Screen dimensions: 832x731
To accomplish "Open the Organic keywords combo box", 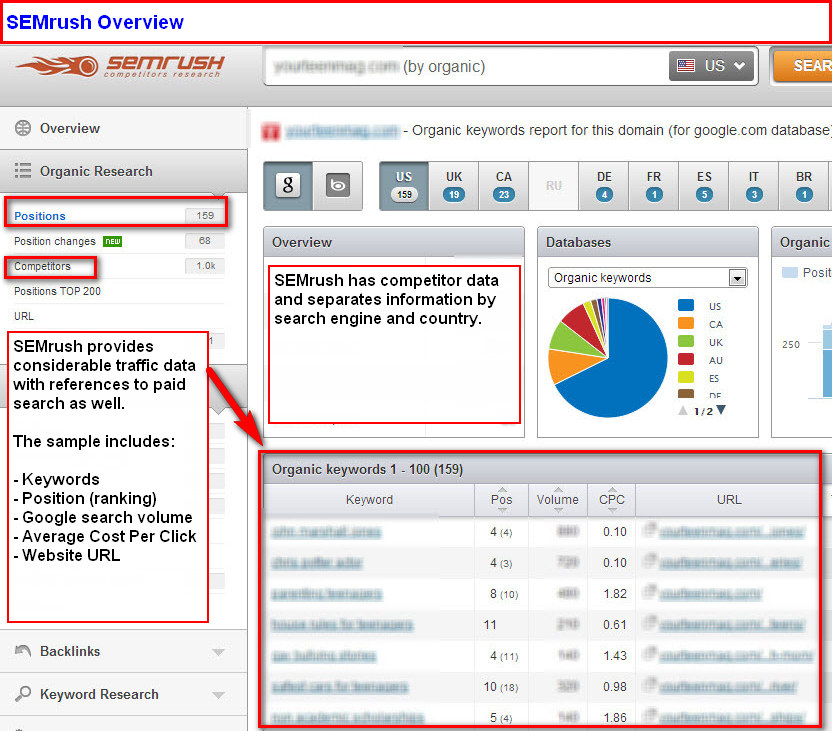I will pos(647,277).
